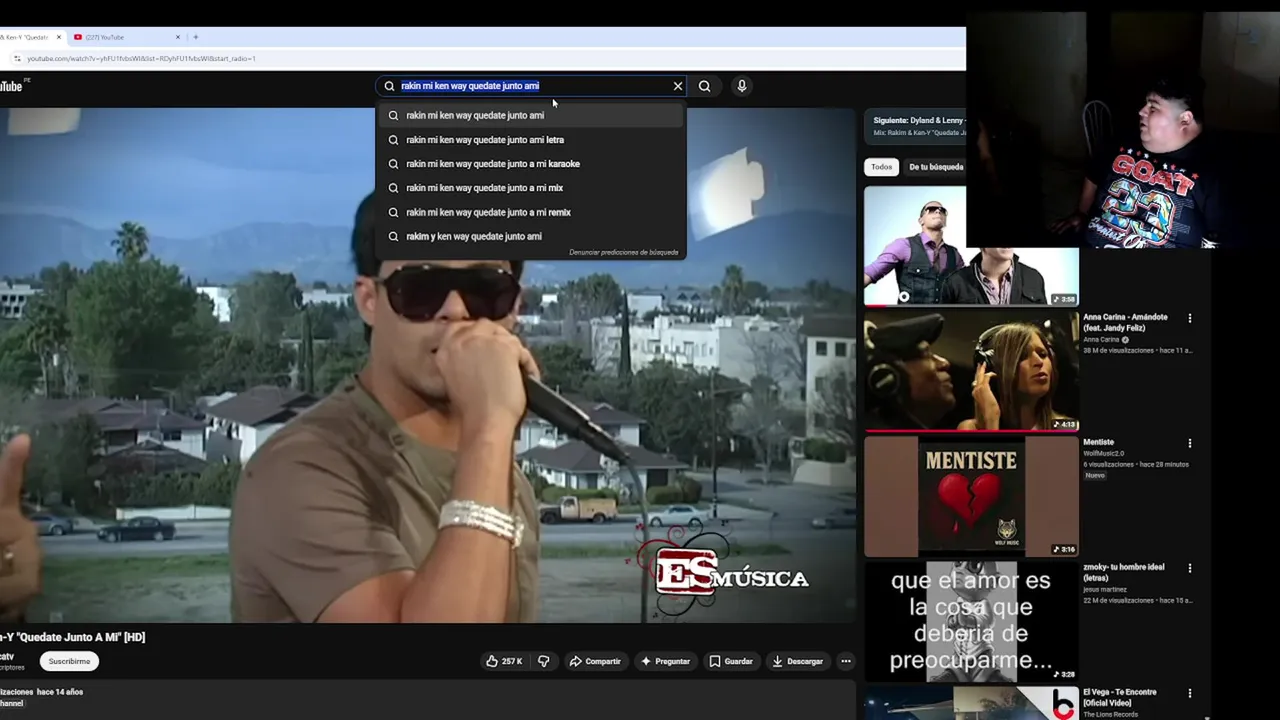
Task: Click the video player showing the singer
Action: click(428, 366)
